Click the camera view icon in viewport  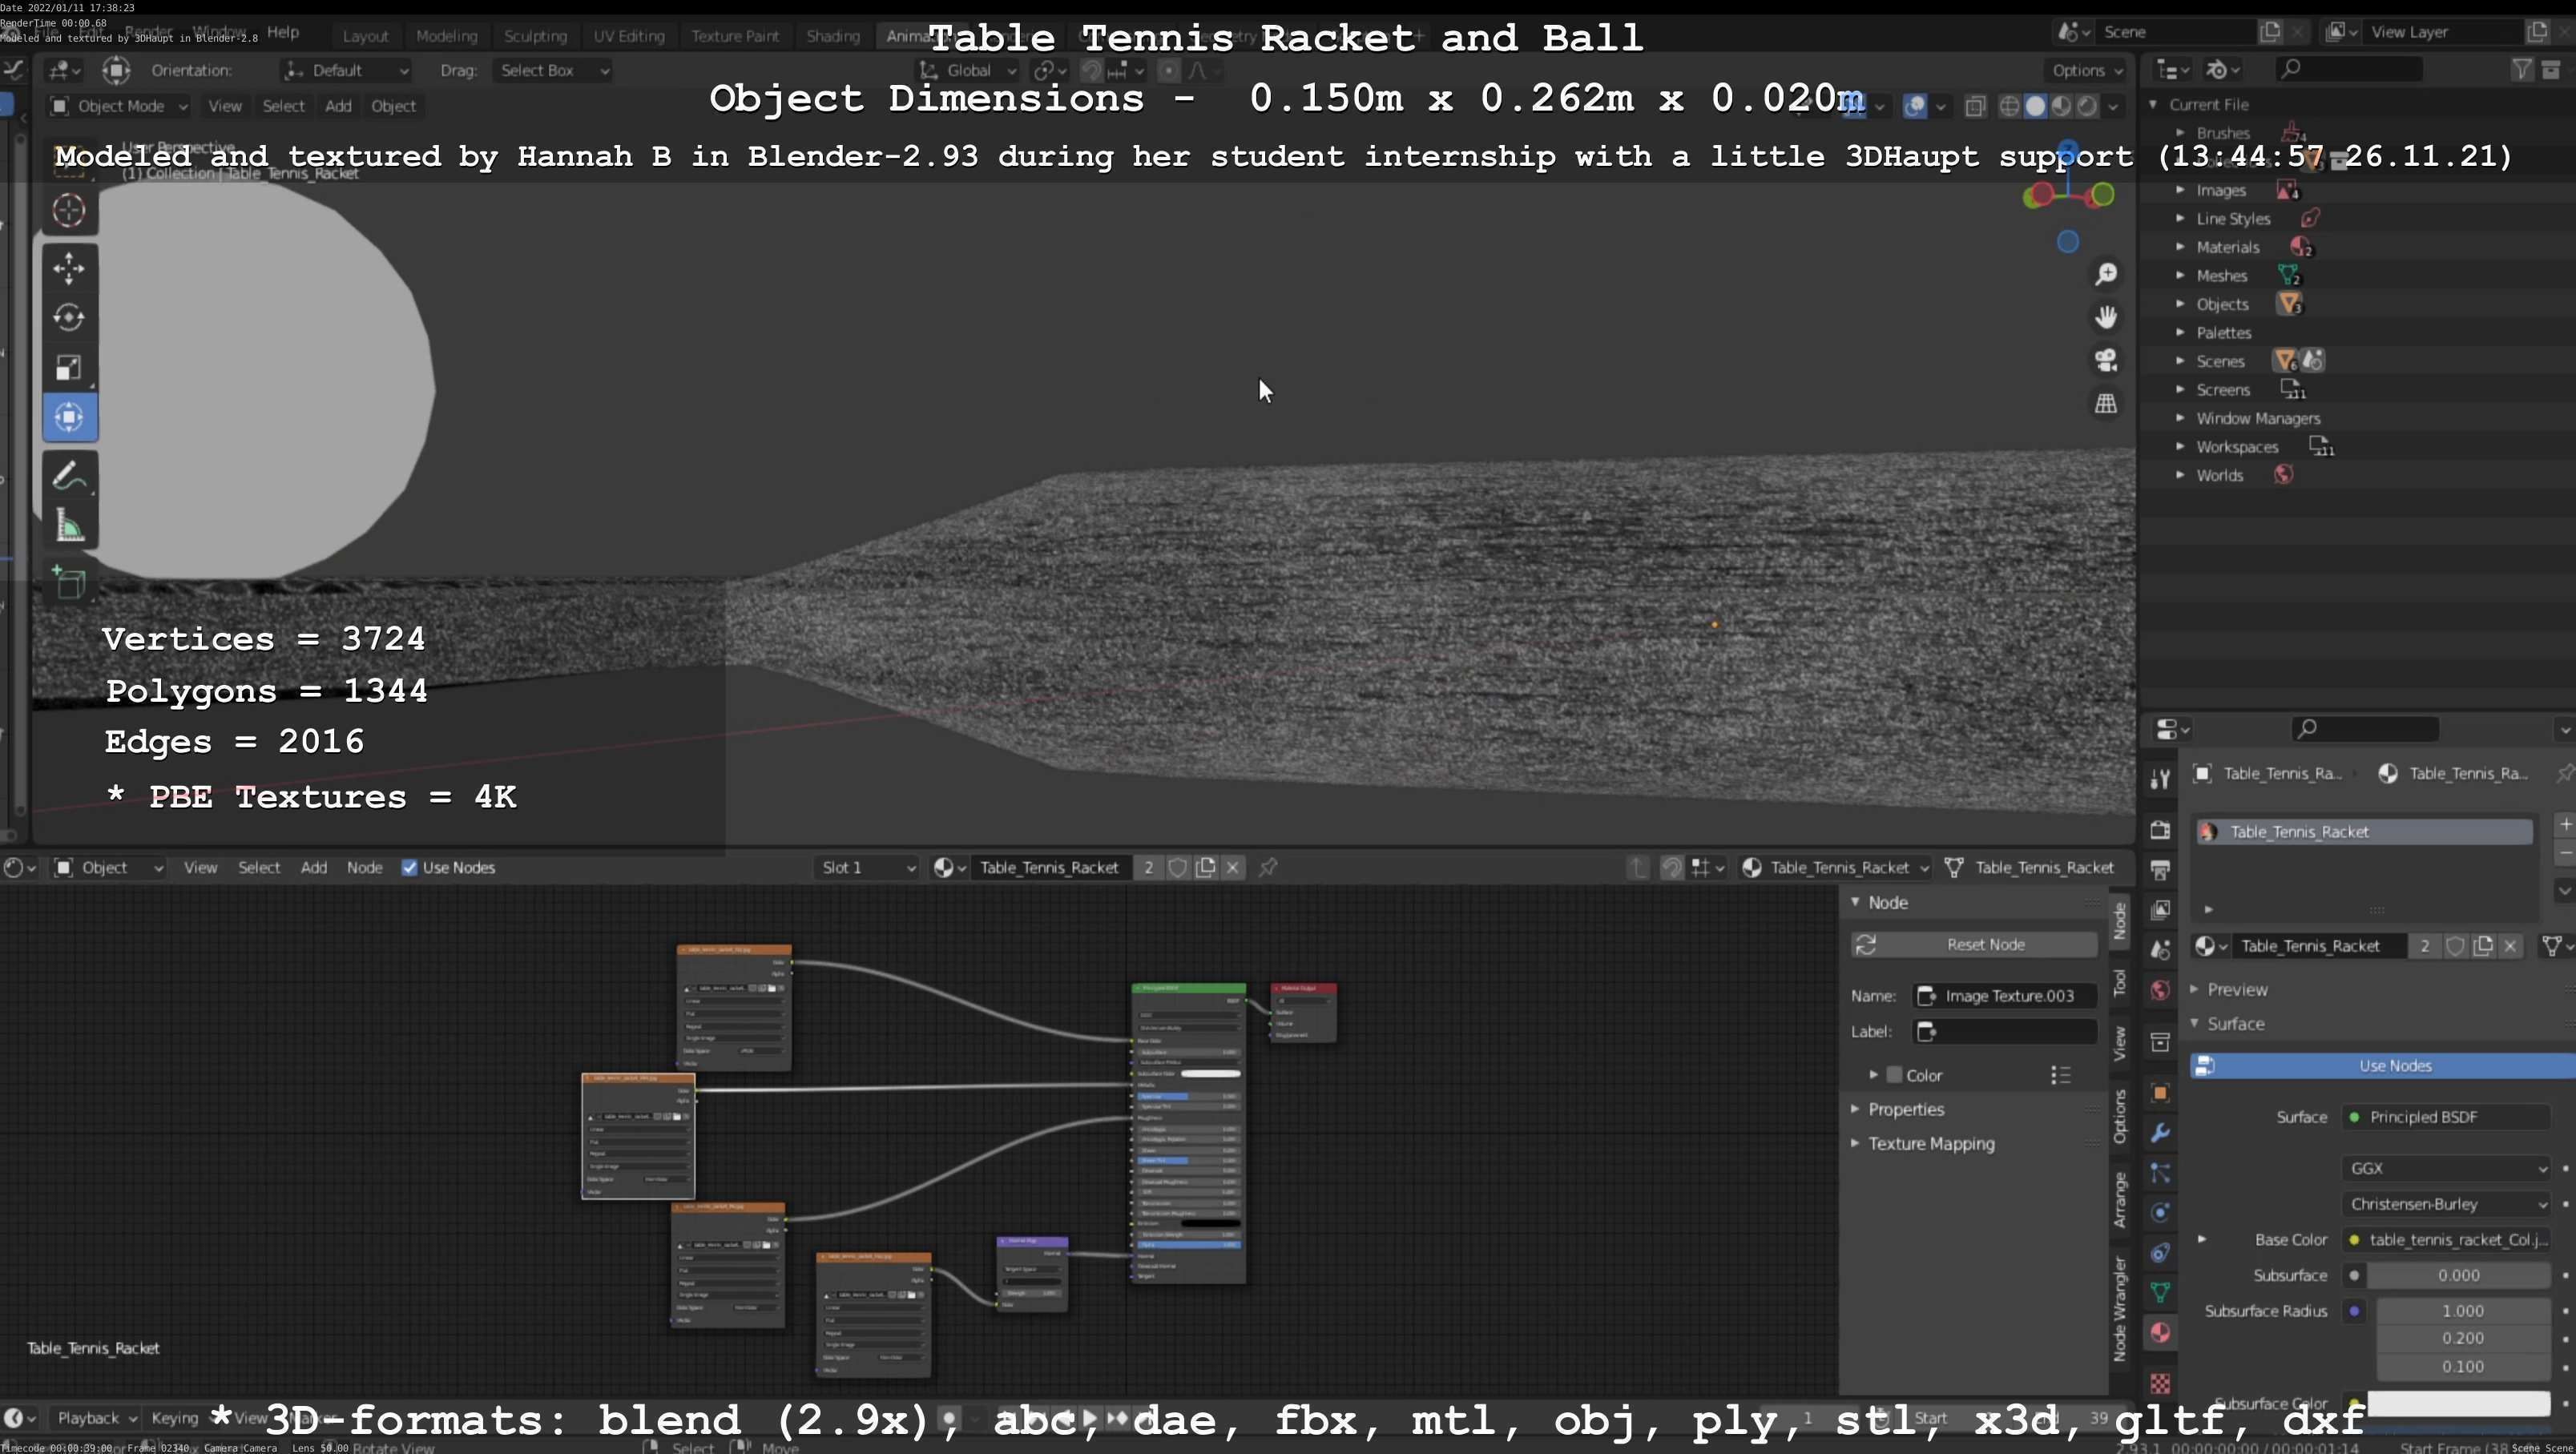coord(2106,360)
